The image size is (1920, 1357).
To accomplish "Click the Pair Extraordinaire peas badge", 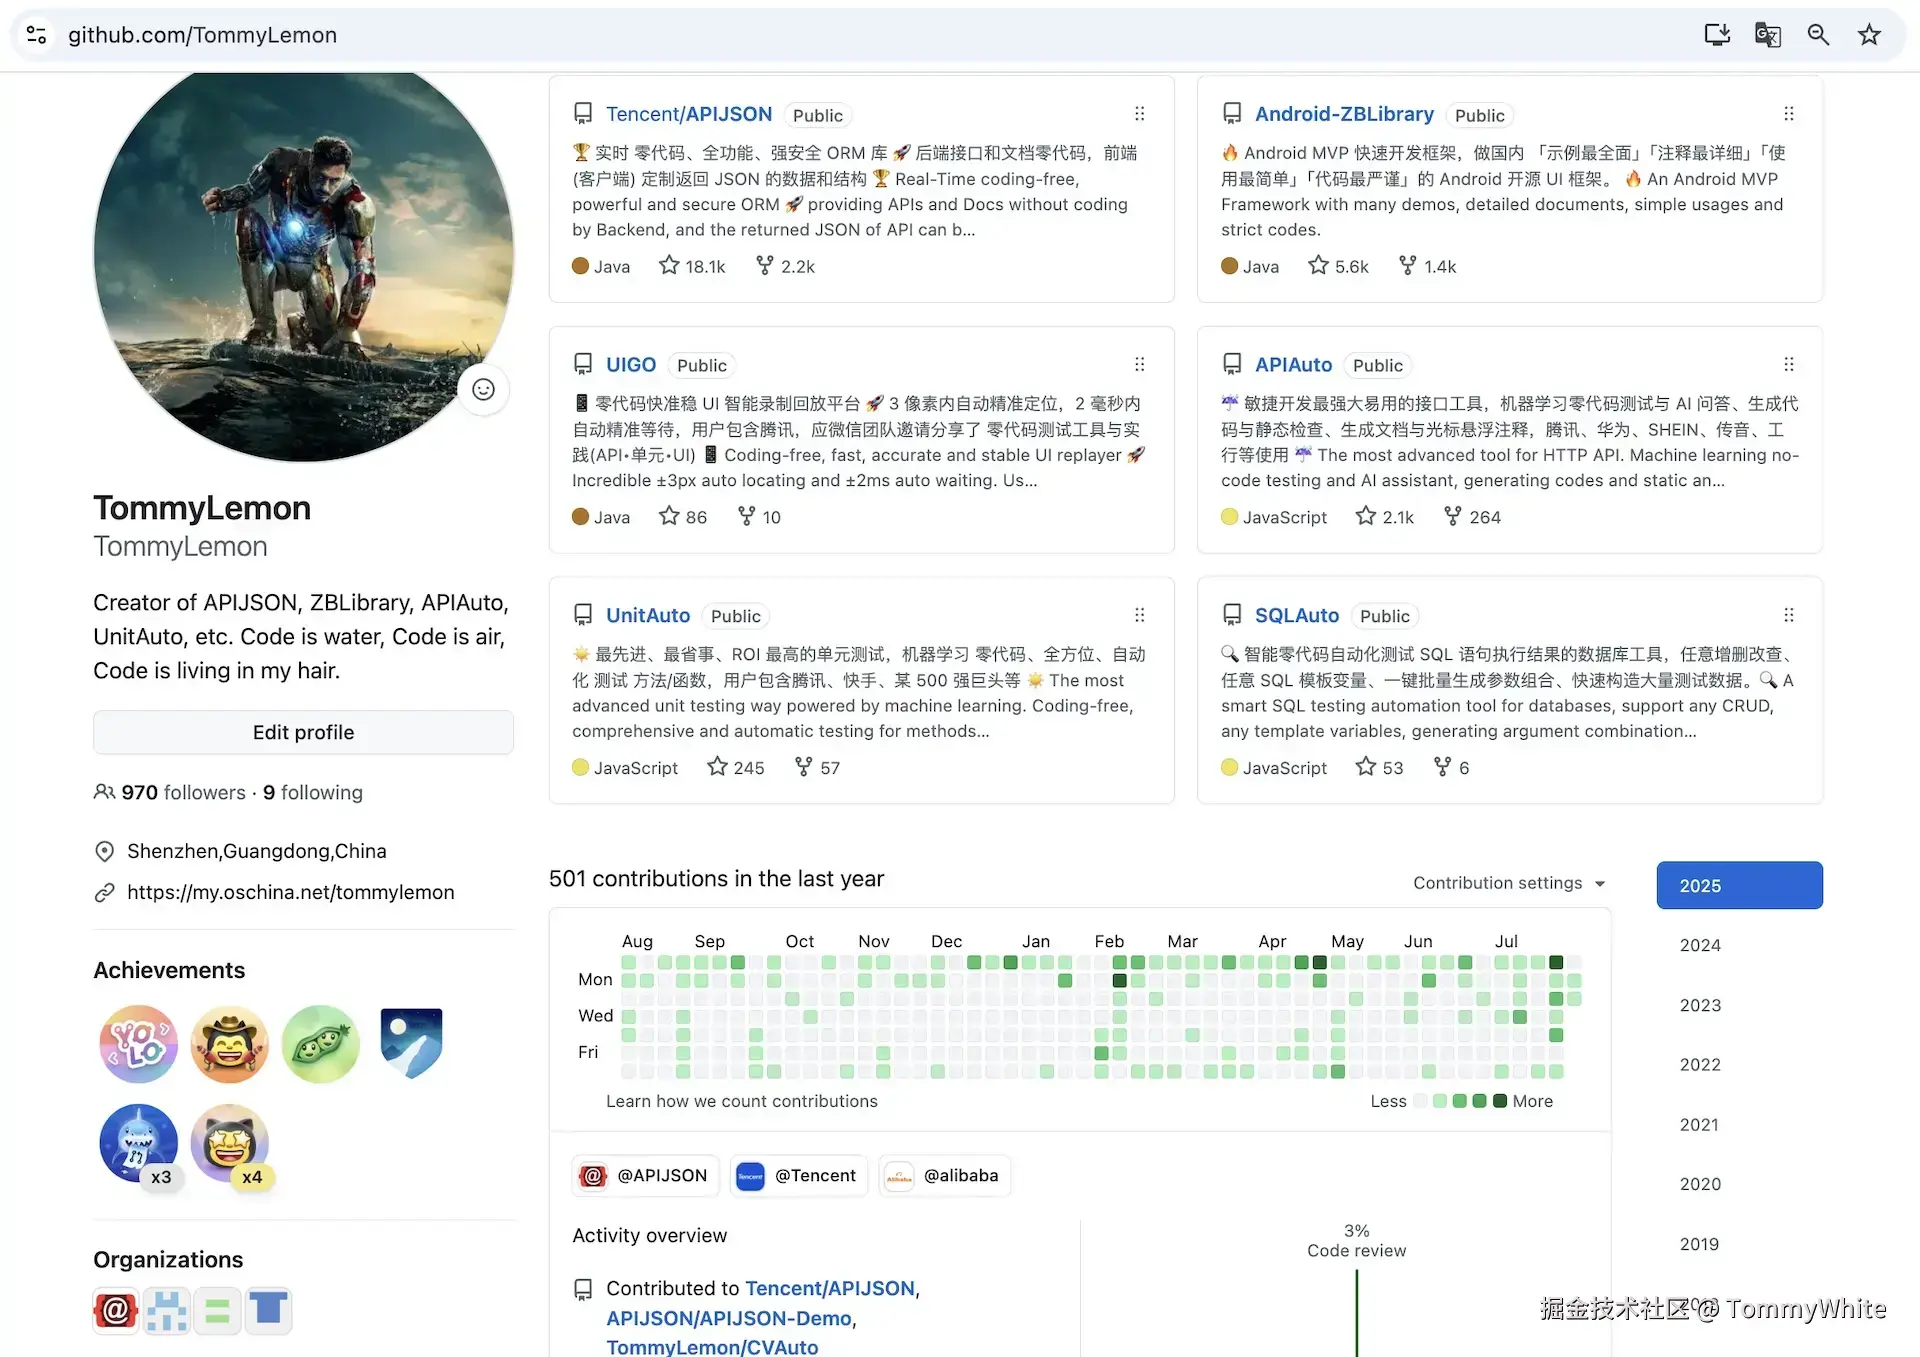I will click(320, 1044).
